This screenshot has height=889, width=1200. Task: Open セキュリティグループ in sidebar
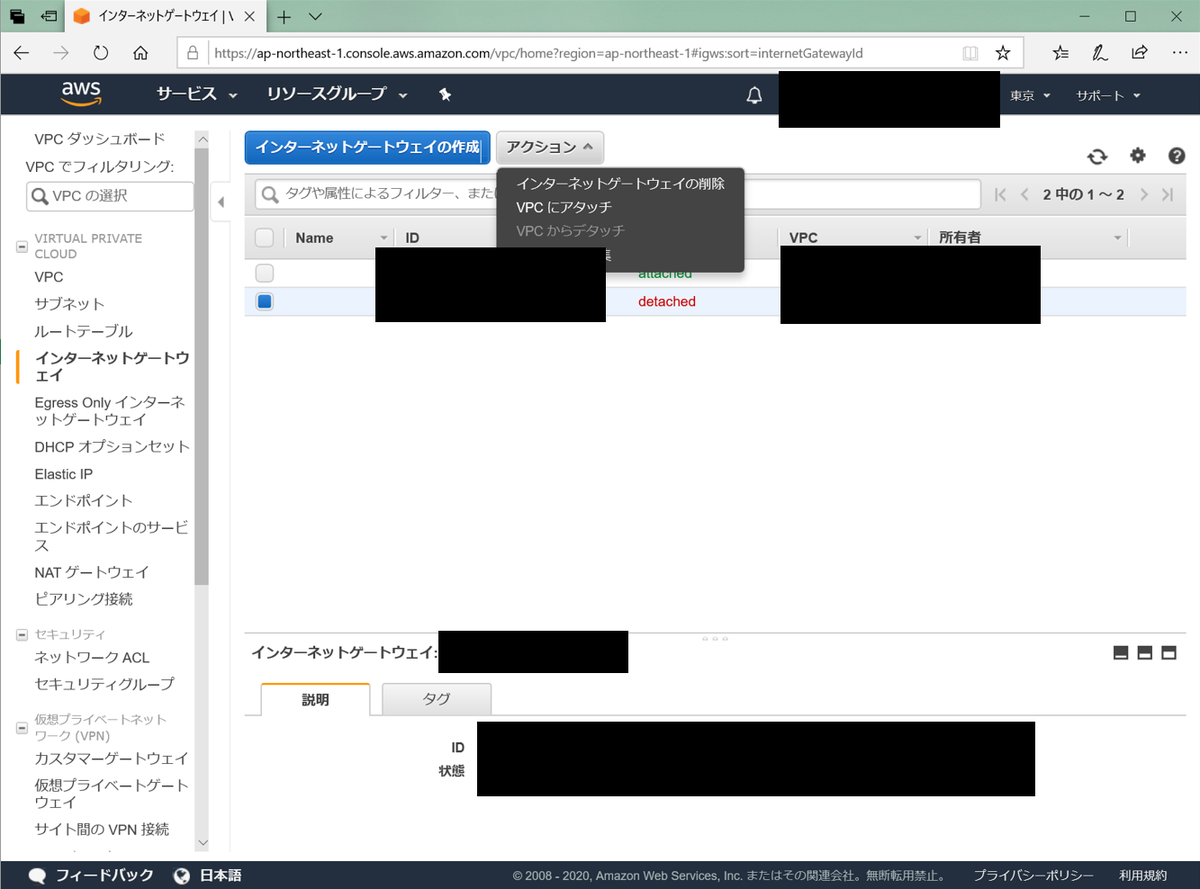104,684
